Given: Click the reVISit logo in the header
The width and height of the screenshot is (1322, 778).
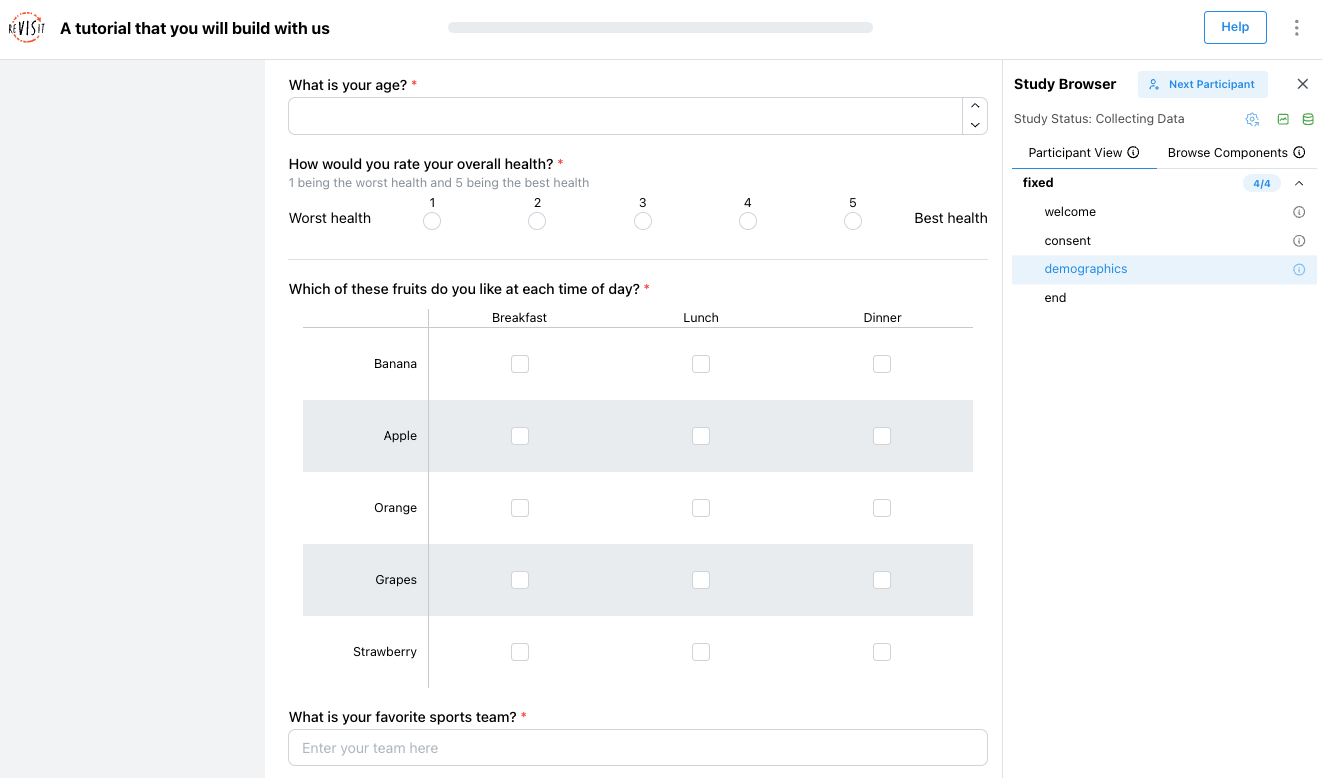Looking at the screenshot, I should click(26, 28).
